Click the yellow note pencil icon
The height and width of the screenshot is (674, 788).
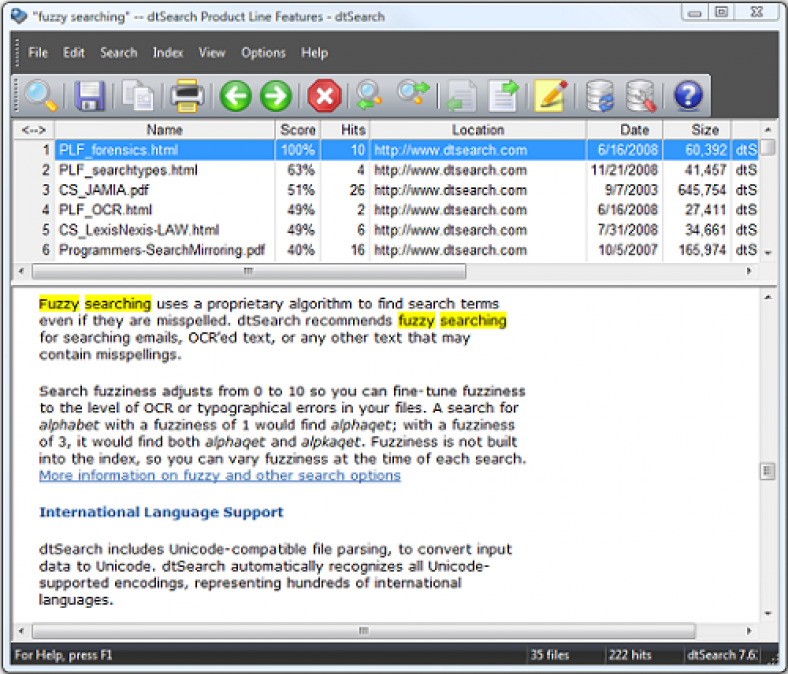551,95
